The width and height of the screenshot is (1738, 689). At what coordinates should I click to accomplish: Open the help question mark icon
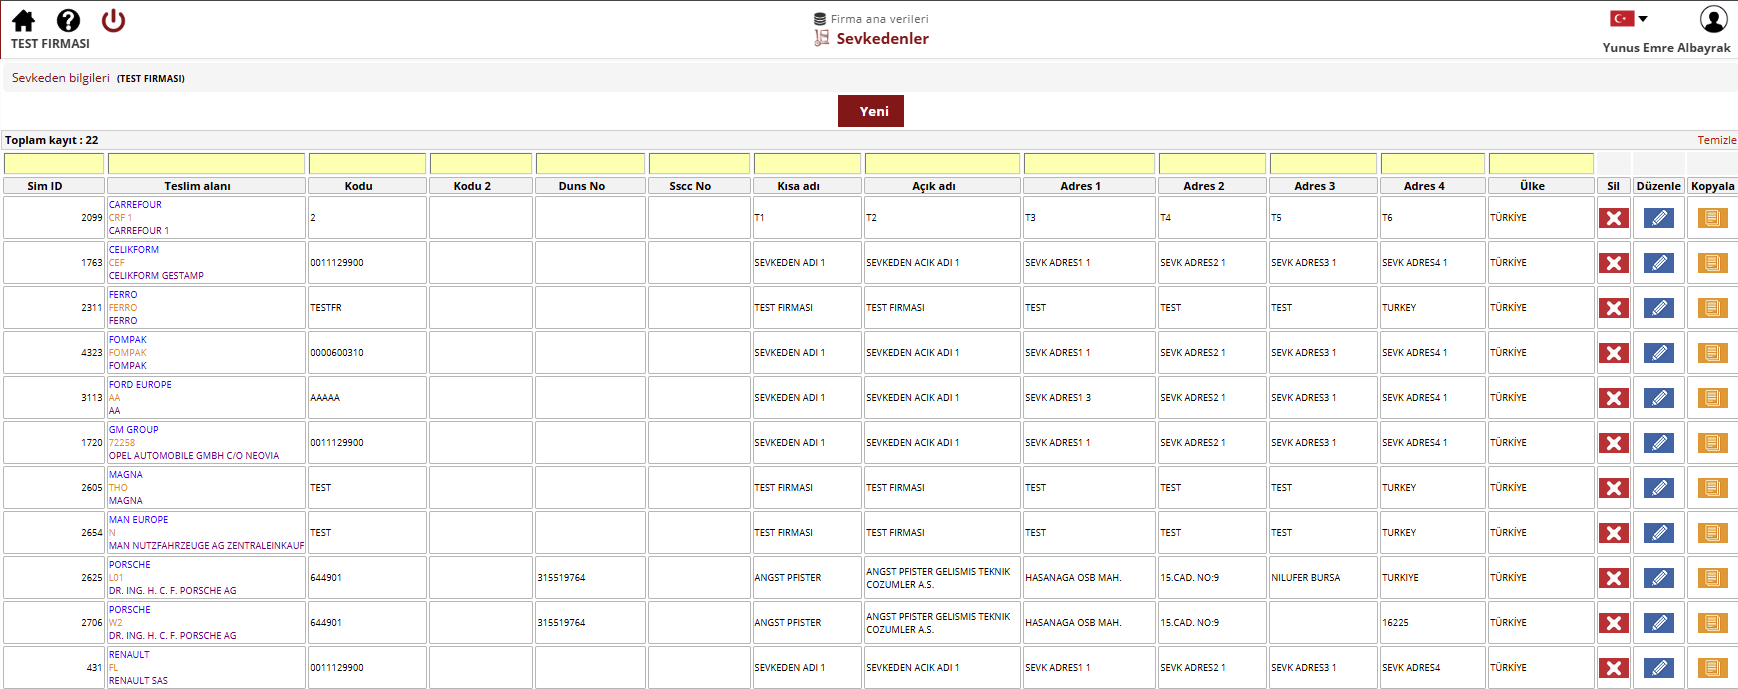(68, 21)
